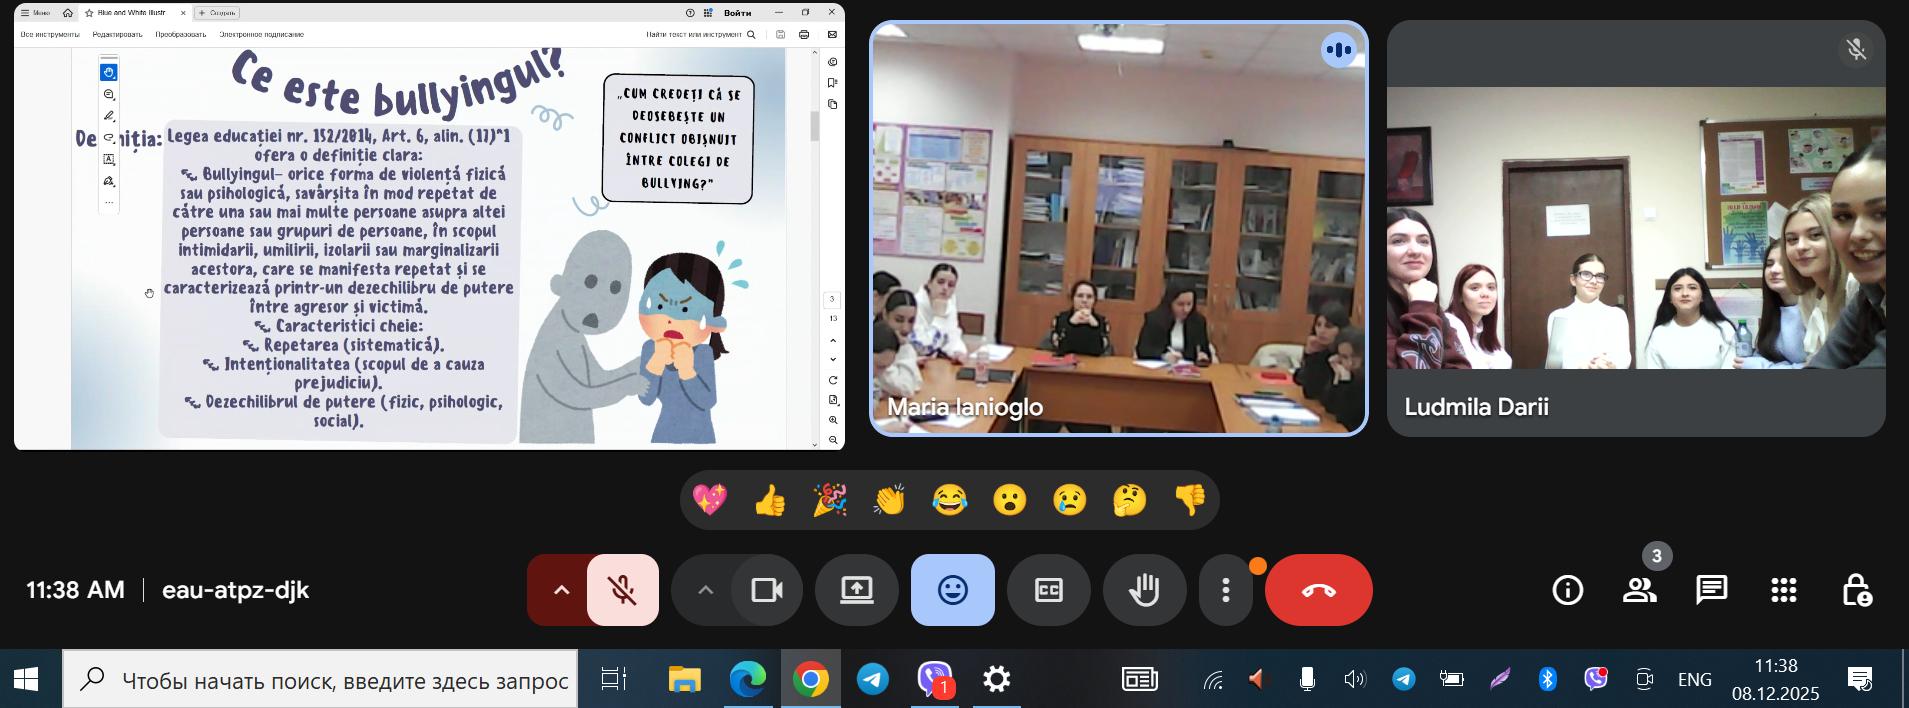Show the people participants list
Viewport: 1909px width, 708px height.
(x=1639, y=590)
